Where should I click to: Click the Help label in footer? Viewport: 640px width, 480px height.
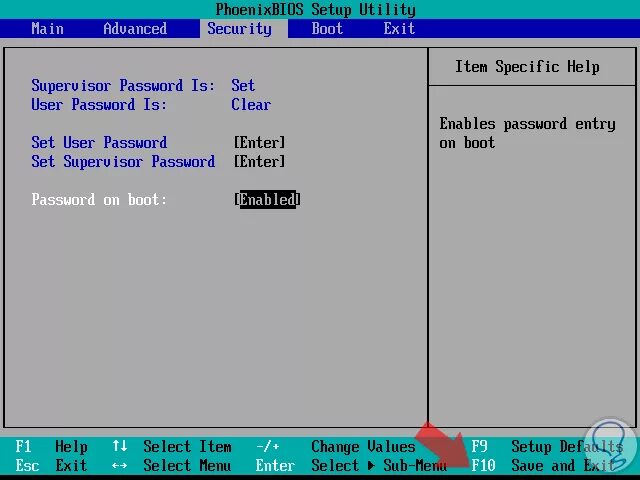point(71,447)
